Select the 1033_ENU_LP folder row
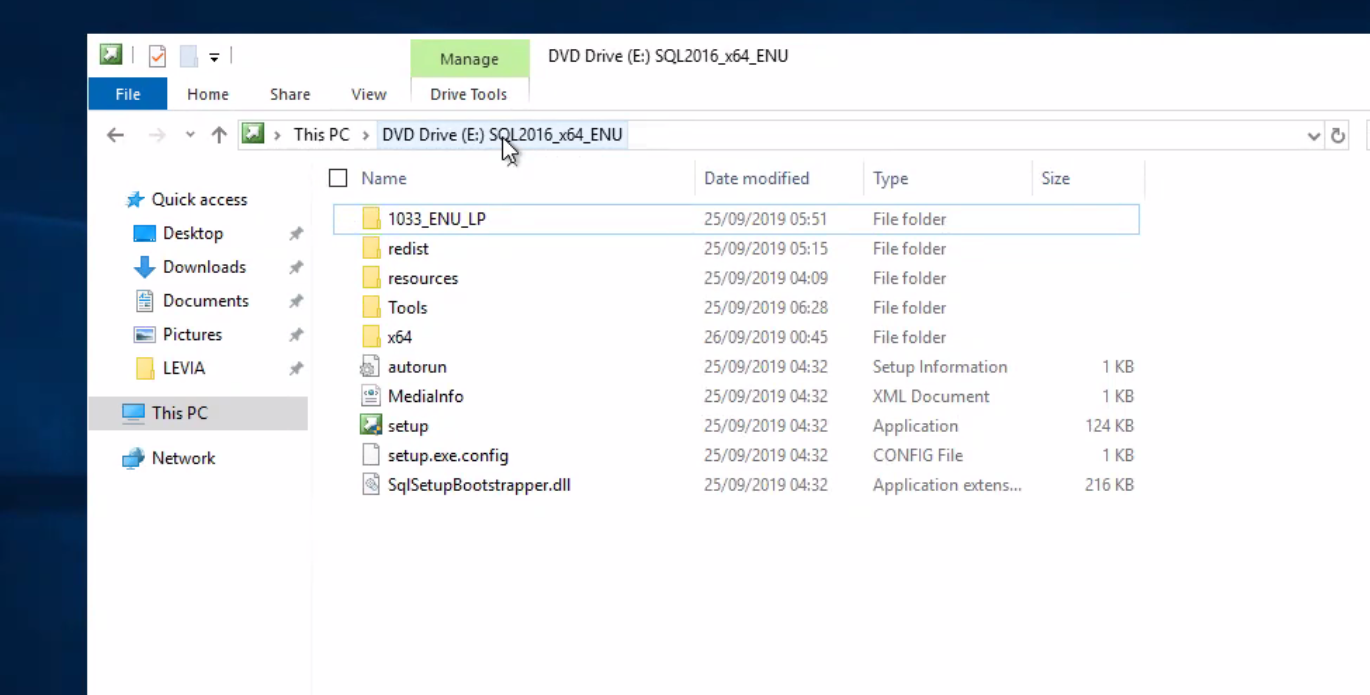Viewport: 1370px width, 695px height. (437, 218)
